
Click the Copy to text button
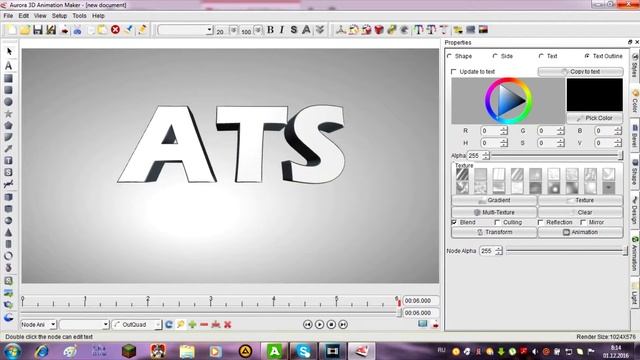point(580,71)
